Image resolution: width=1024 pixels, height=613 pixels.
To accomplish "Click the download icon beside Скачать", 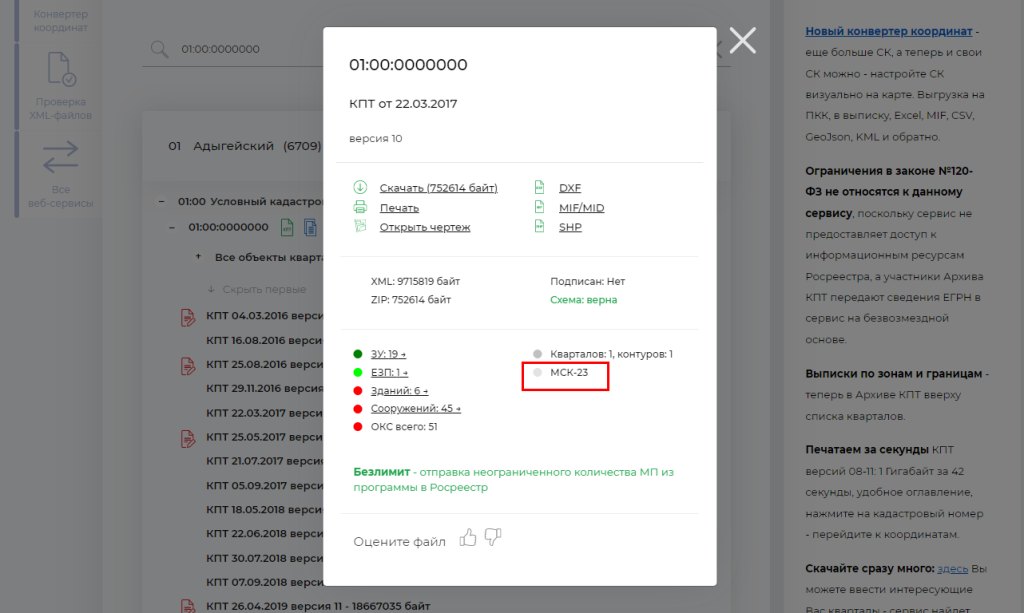I will (x=360, y=188).
